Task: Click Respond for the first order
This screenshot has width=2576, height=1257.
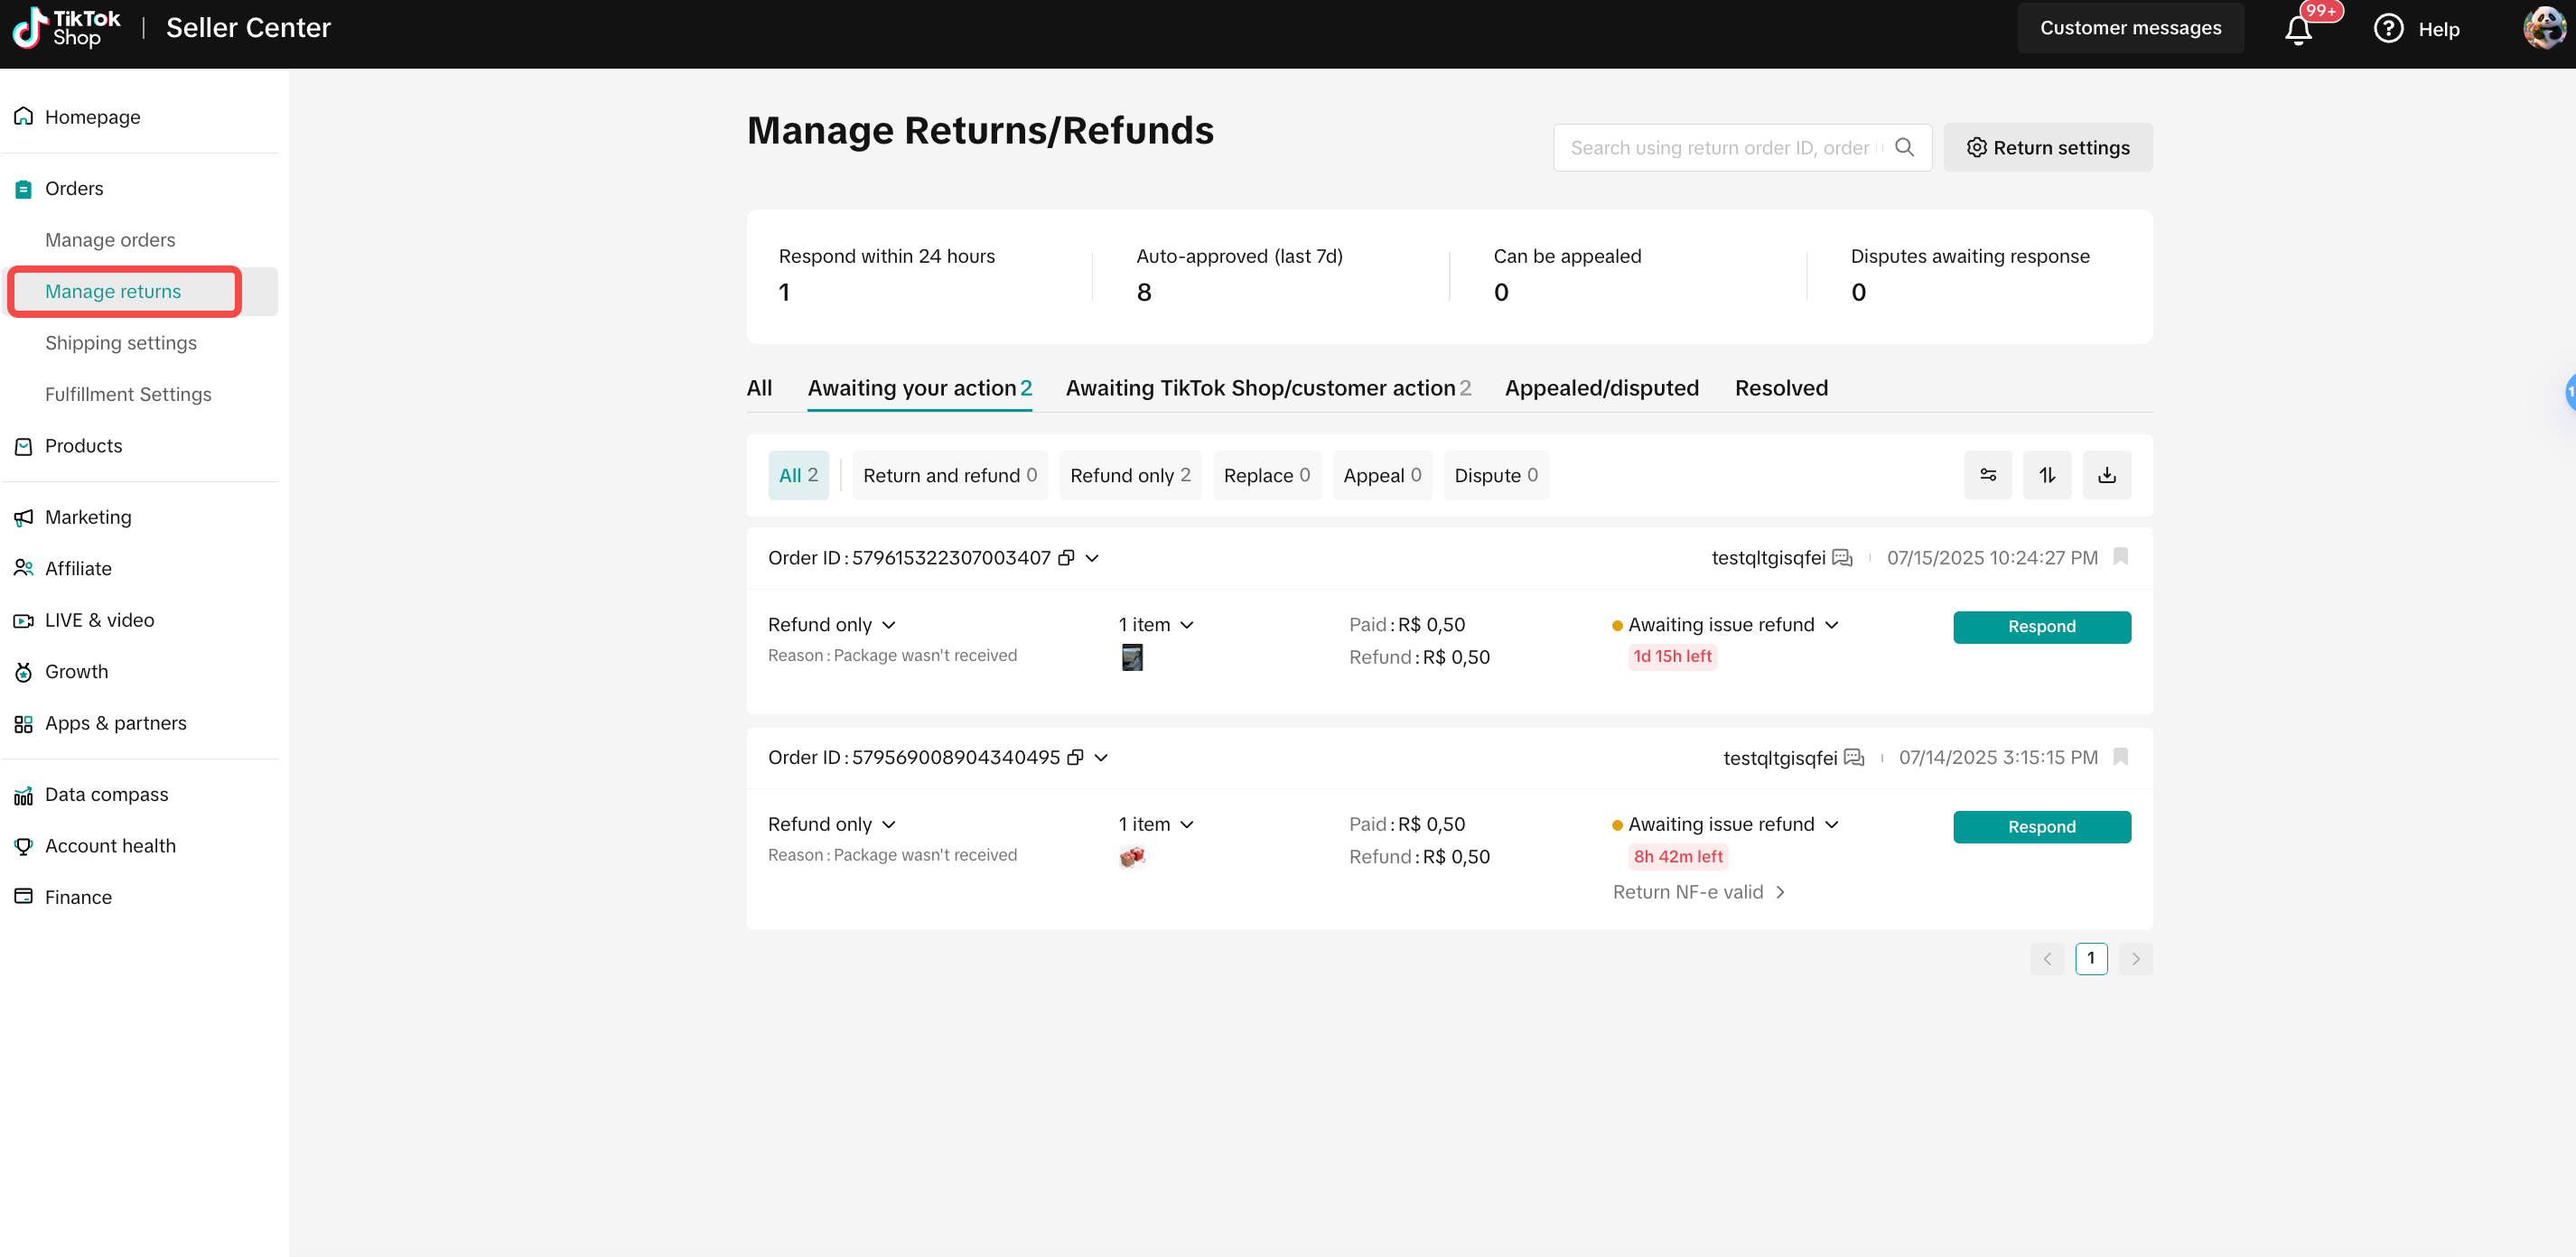Action: [2041, 627]
